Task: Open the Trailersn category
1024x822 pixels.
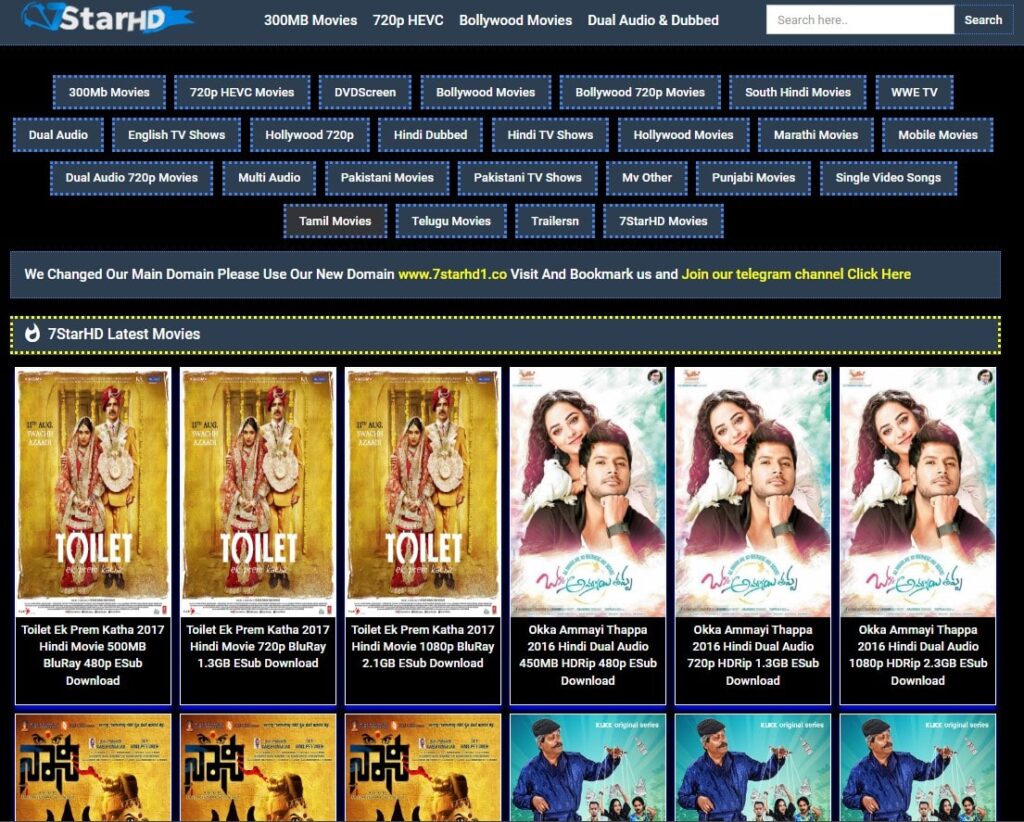Action: pyautogui.click(x=554, y=221)
